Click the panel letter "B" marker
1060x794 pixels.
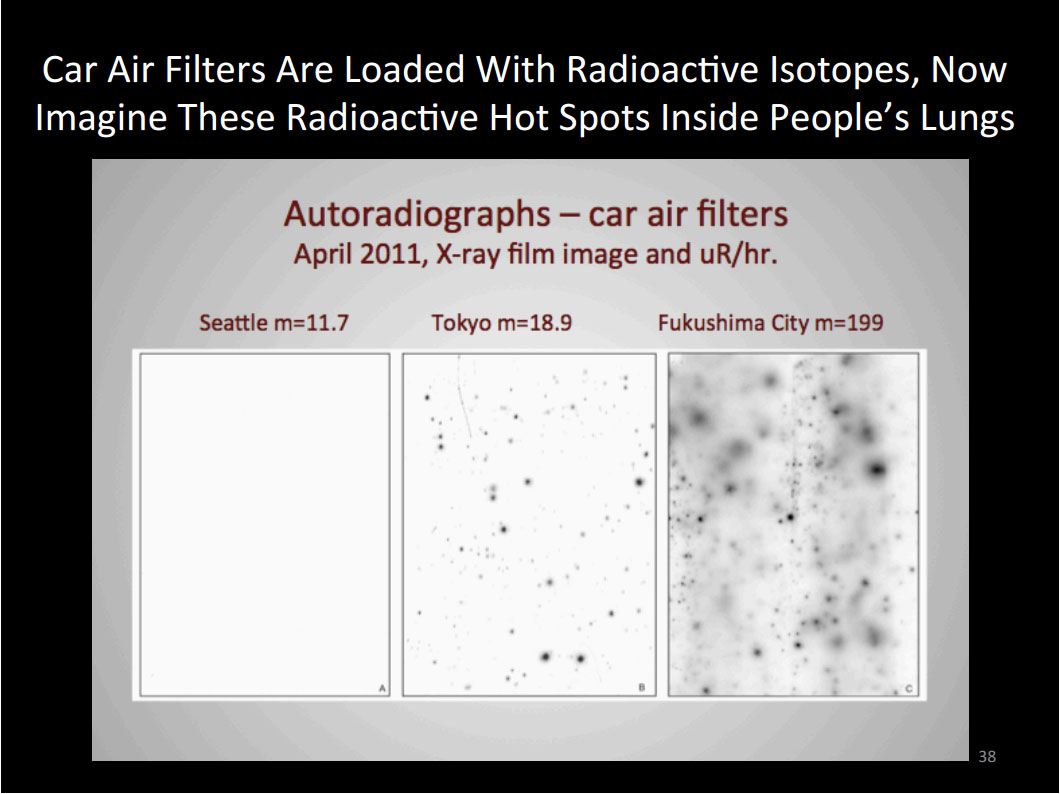[x=641, y=688]
